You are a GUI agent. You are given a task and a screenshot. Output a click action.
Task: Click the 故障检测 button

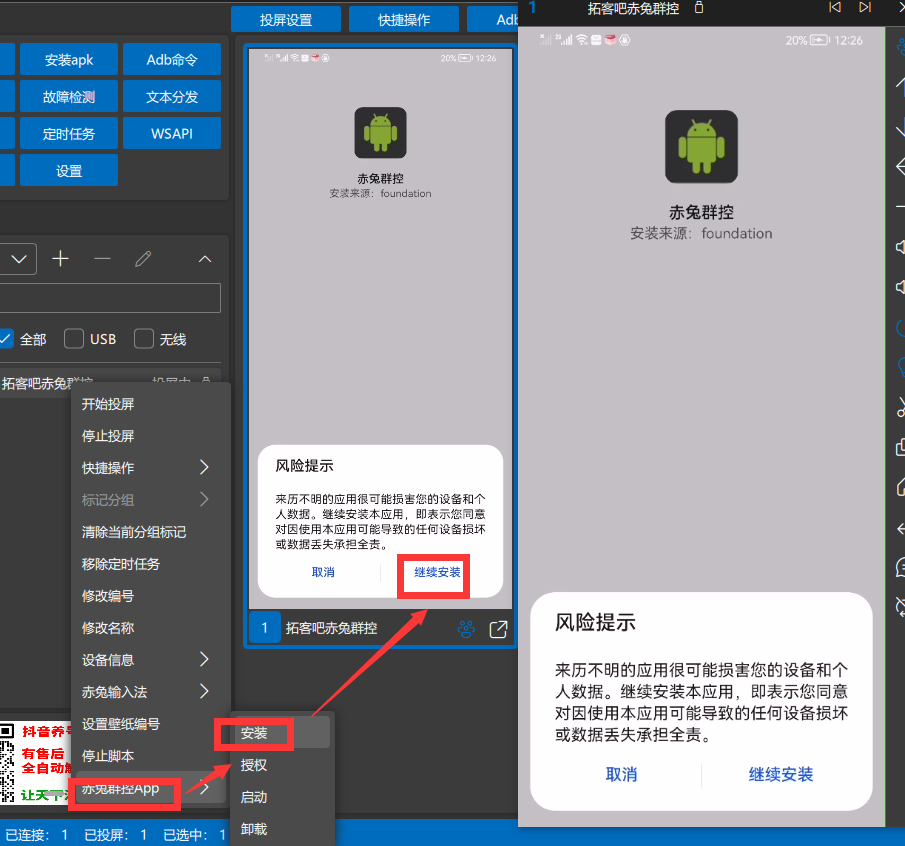(x=68, y=96)
